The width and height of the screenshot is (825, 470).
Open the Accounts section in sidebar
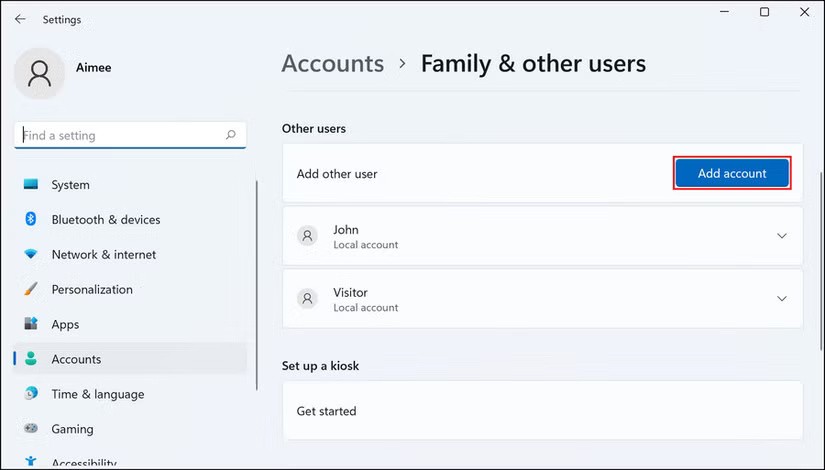coord(76,359)
